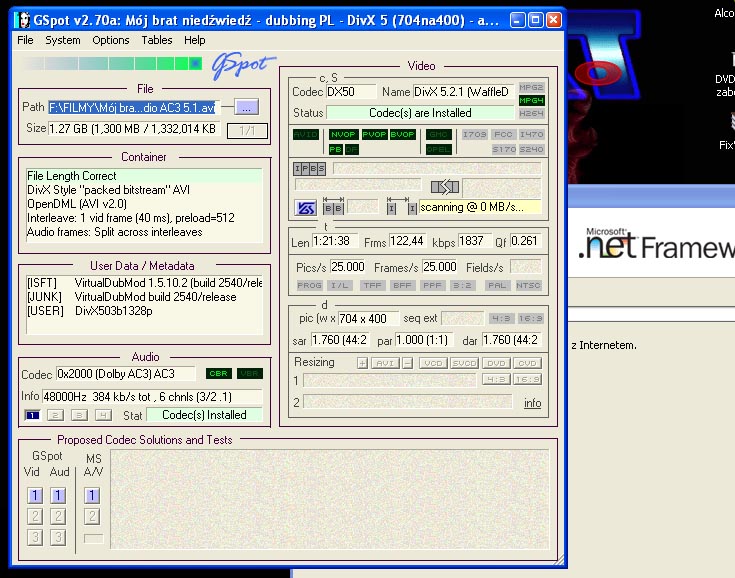This screenshot has width=735, height=578.
Task: Click the browse file button beside Path
Action: tap(247, 107)
